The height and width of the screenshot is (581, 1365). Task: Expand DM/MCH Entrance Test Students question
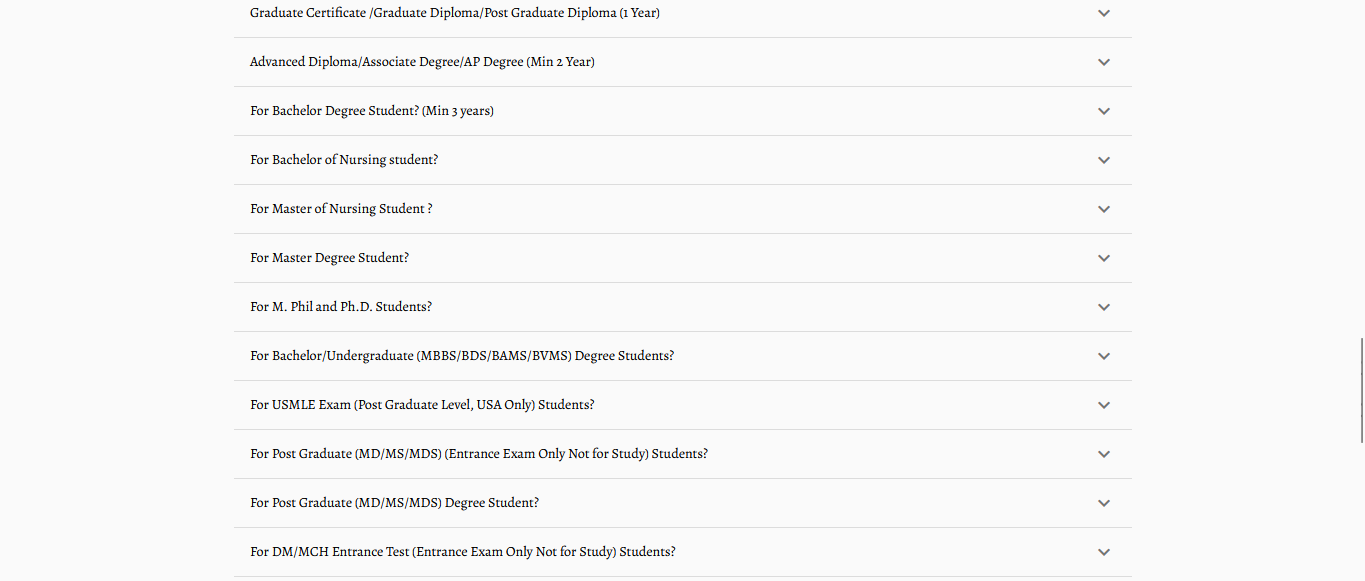(x=1104, y=552)
